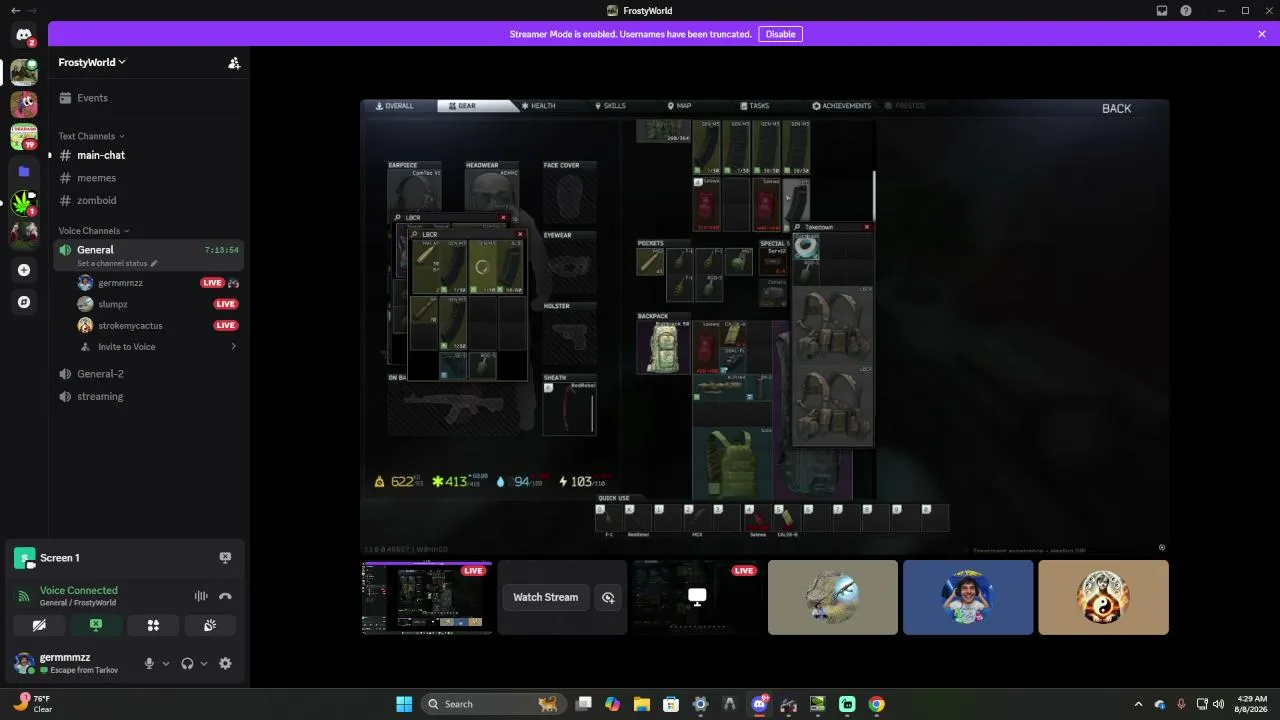Click the Voice Connected status text

[x=79, y=591]
